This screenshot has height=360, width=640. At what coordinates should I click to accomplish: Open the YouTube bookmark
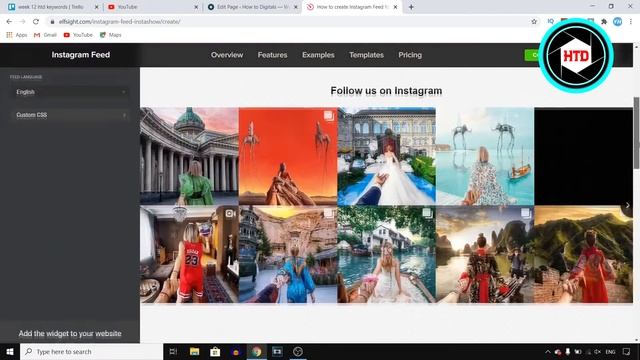point(78,35)
